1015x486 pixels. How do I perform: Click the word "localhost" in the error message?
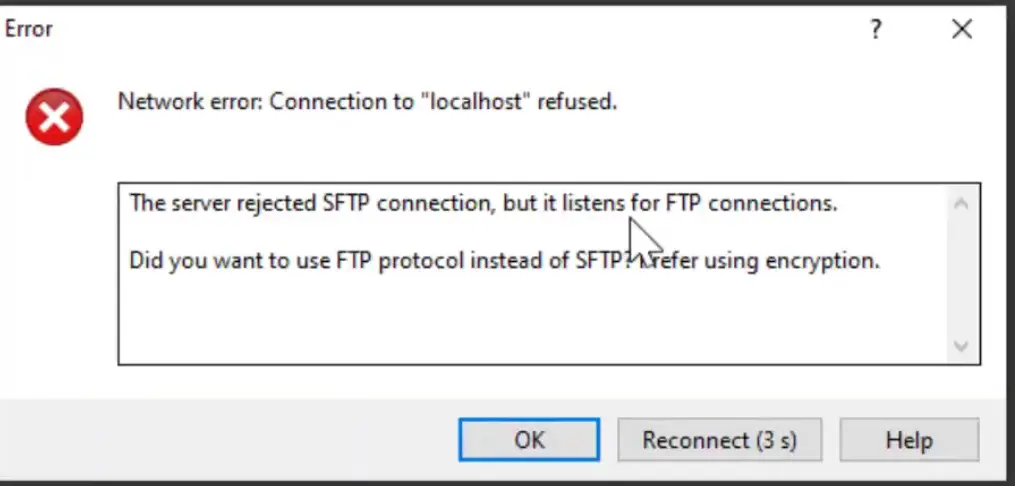(476, 102)
